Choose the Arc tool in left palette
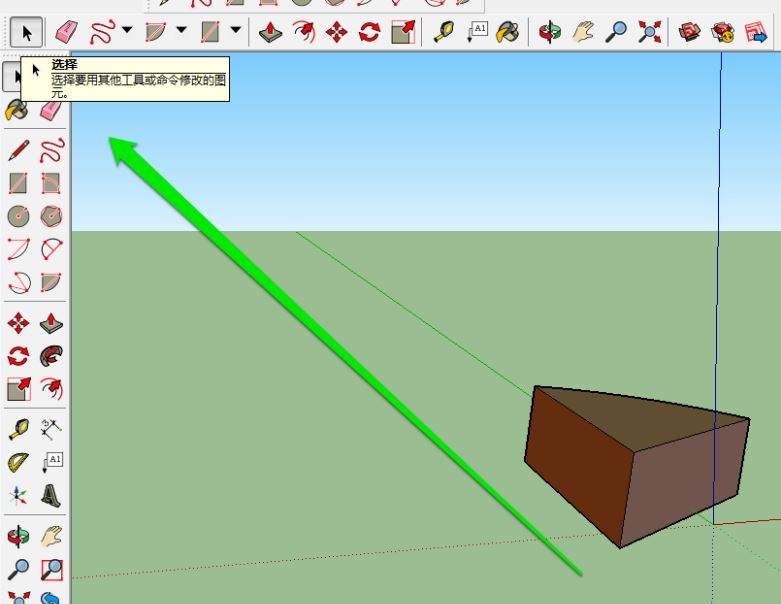The image size is (781, 604). 19,249
